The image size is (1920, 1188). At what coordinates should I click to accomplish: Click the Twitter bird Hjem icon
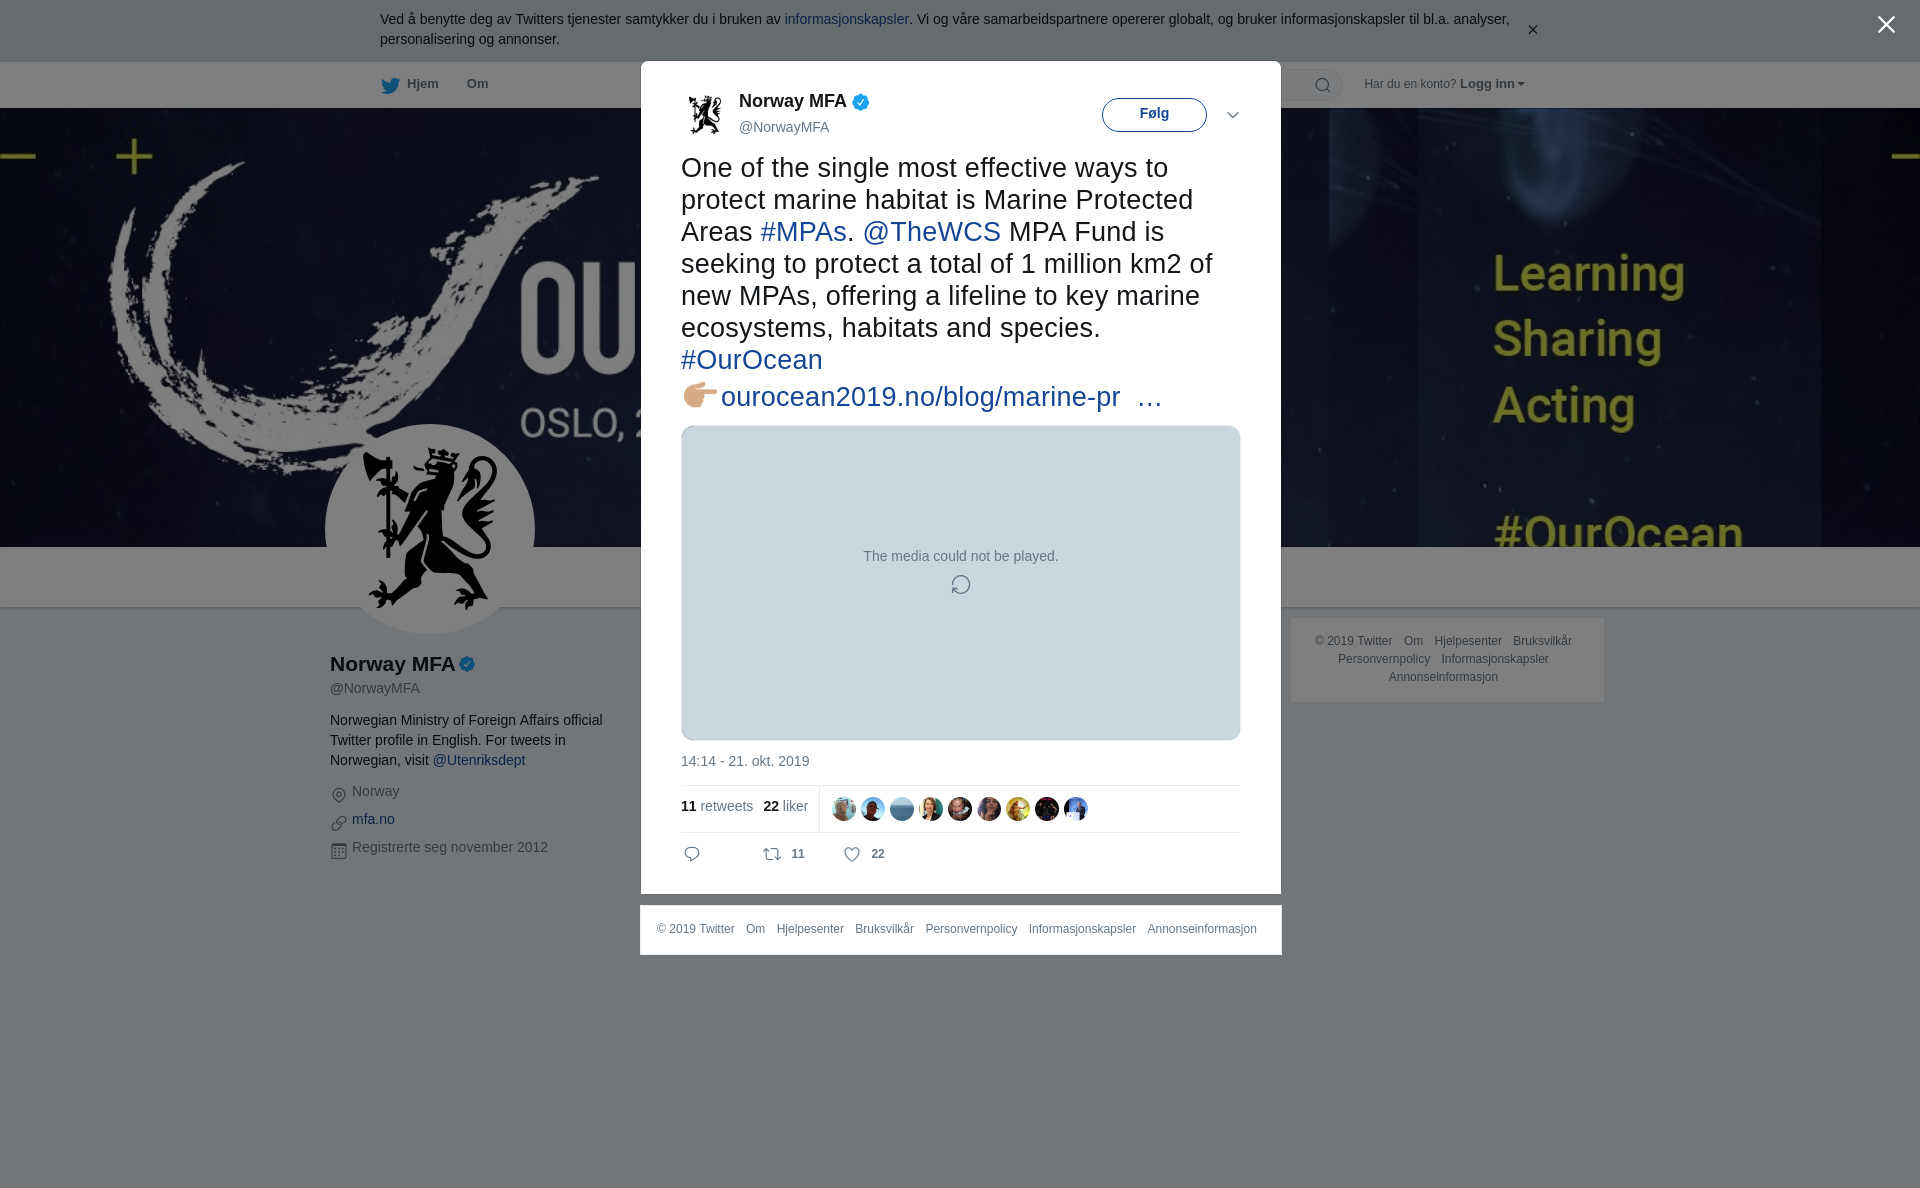[x=390, y=85]
